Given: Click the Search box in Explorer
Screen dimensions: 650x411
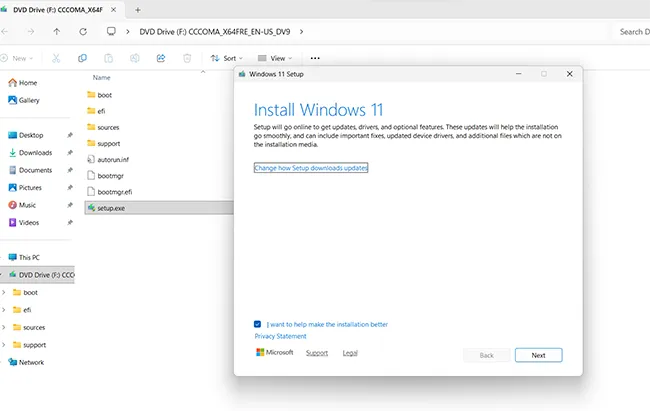Looking at the screenshot, I should pos(631,32).
